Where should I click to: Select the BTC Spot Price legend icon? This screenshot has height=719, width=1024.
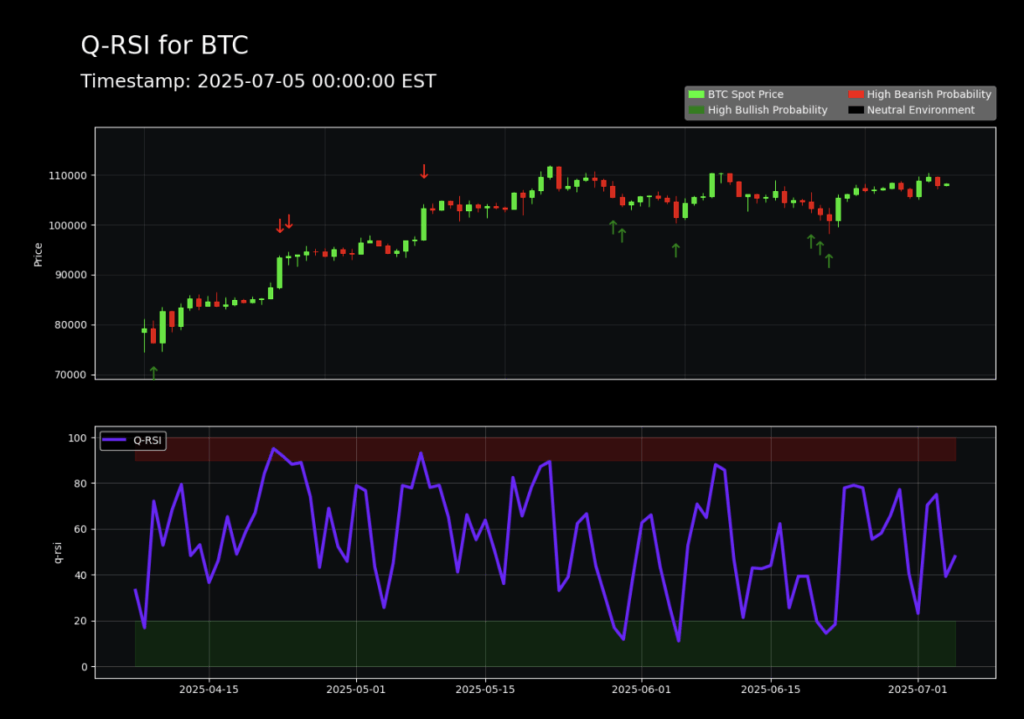697,94
